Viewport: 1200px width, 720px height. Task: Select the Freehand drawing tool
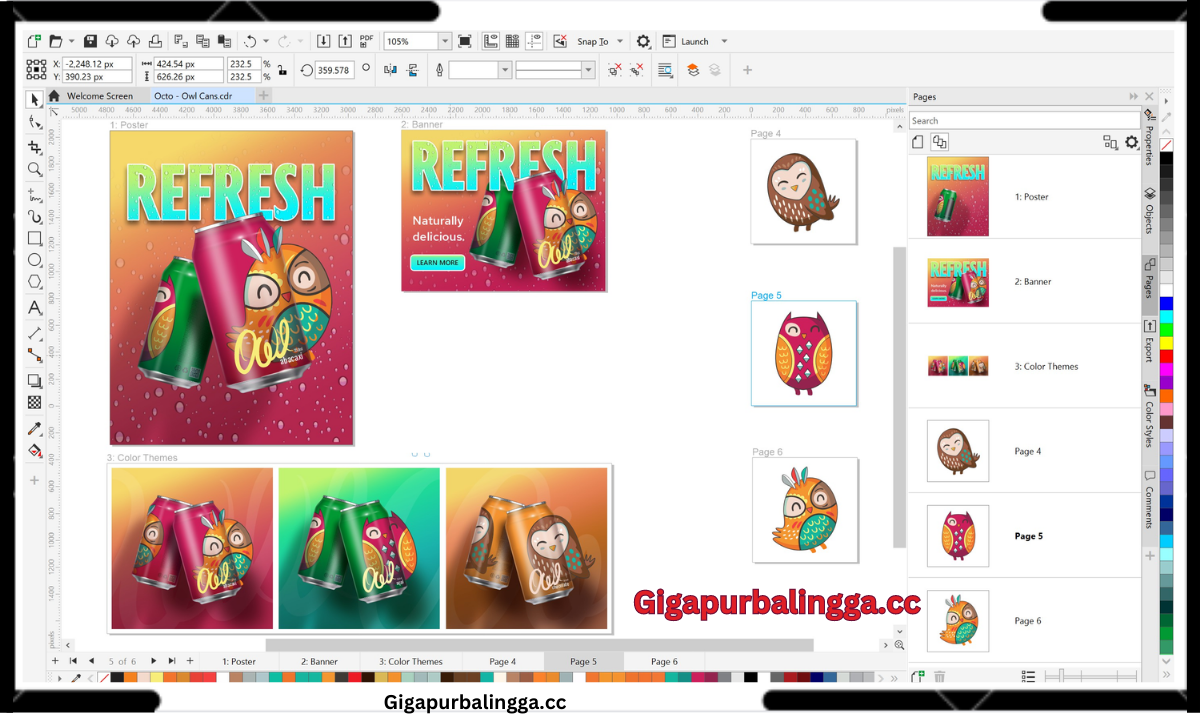click(x=35, y=193)
